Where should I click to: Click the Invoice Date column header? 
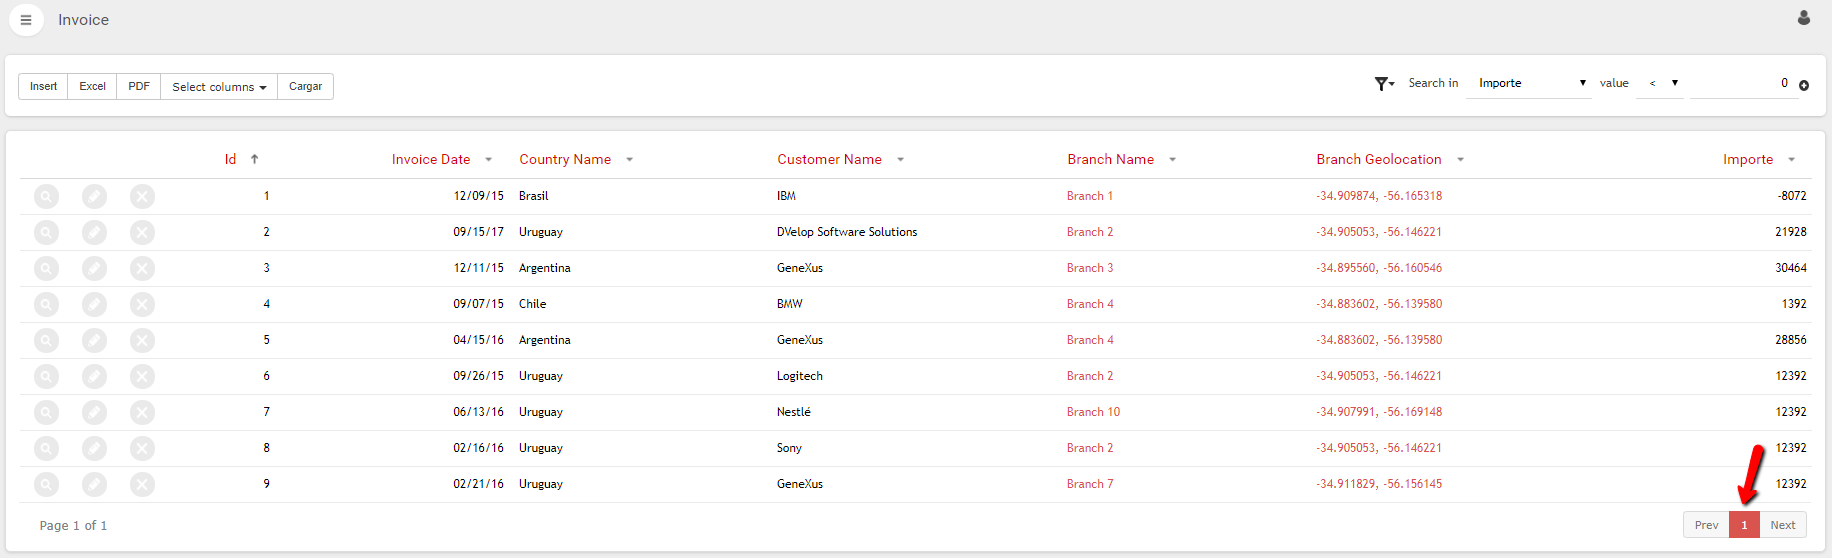point(431,160)
